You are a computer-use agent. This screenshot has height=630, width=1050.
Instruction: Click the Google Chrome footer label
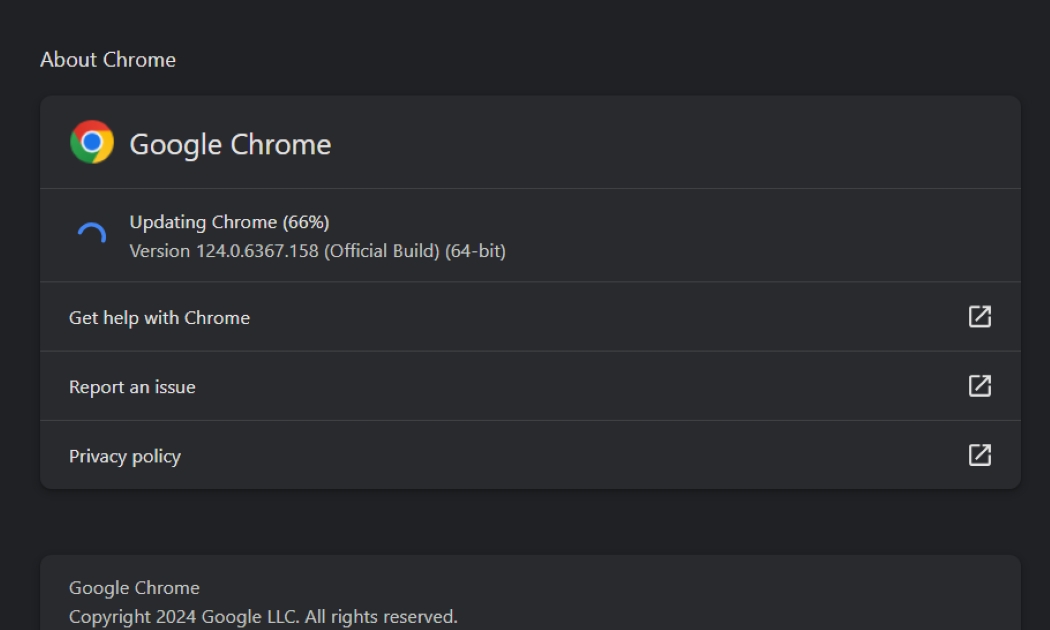133,588
